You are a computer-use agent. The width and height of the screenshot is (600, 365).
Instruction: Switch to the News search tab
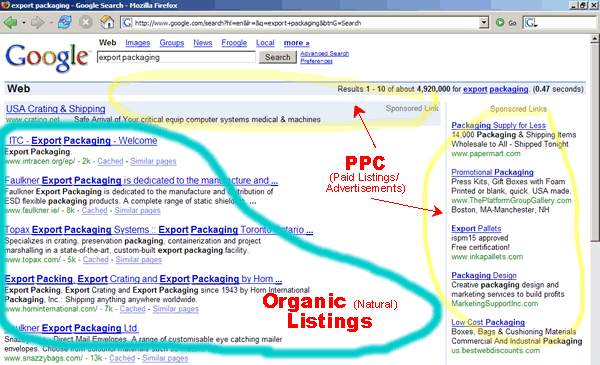point(203,43)
